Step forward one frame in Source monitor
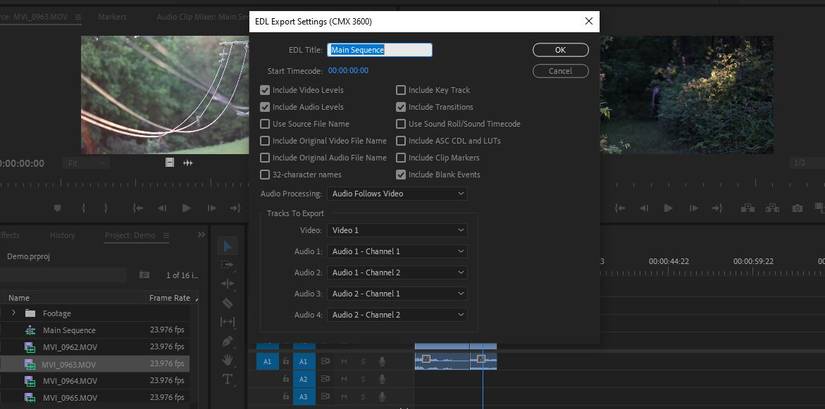 pos(212,208)
